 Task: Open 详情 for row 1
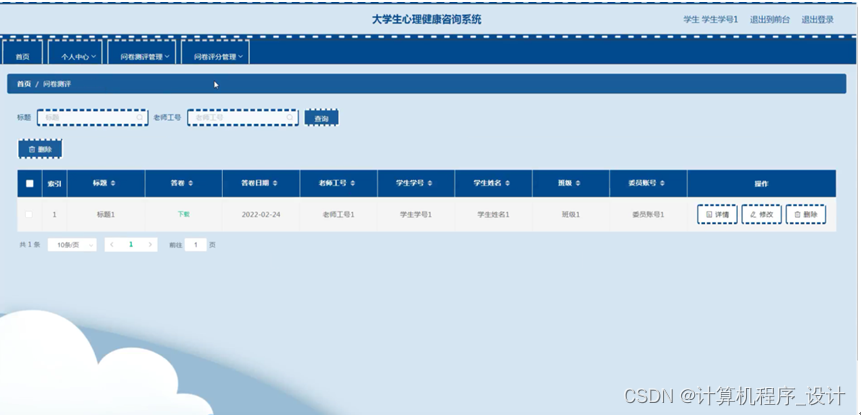coord(717,215)
